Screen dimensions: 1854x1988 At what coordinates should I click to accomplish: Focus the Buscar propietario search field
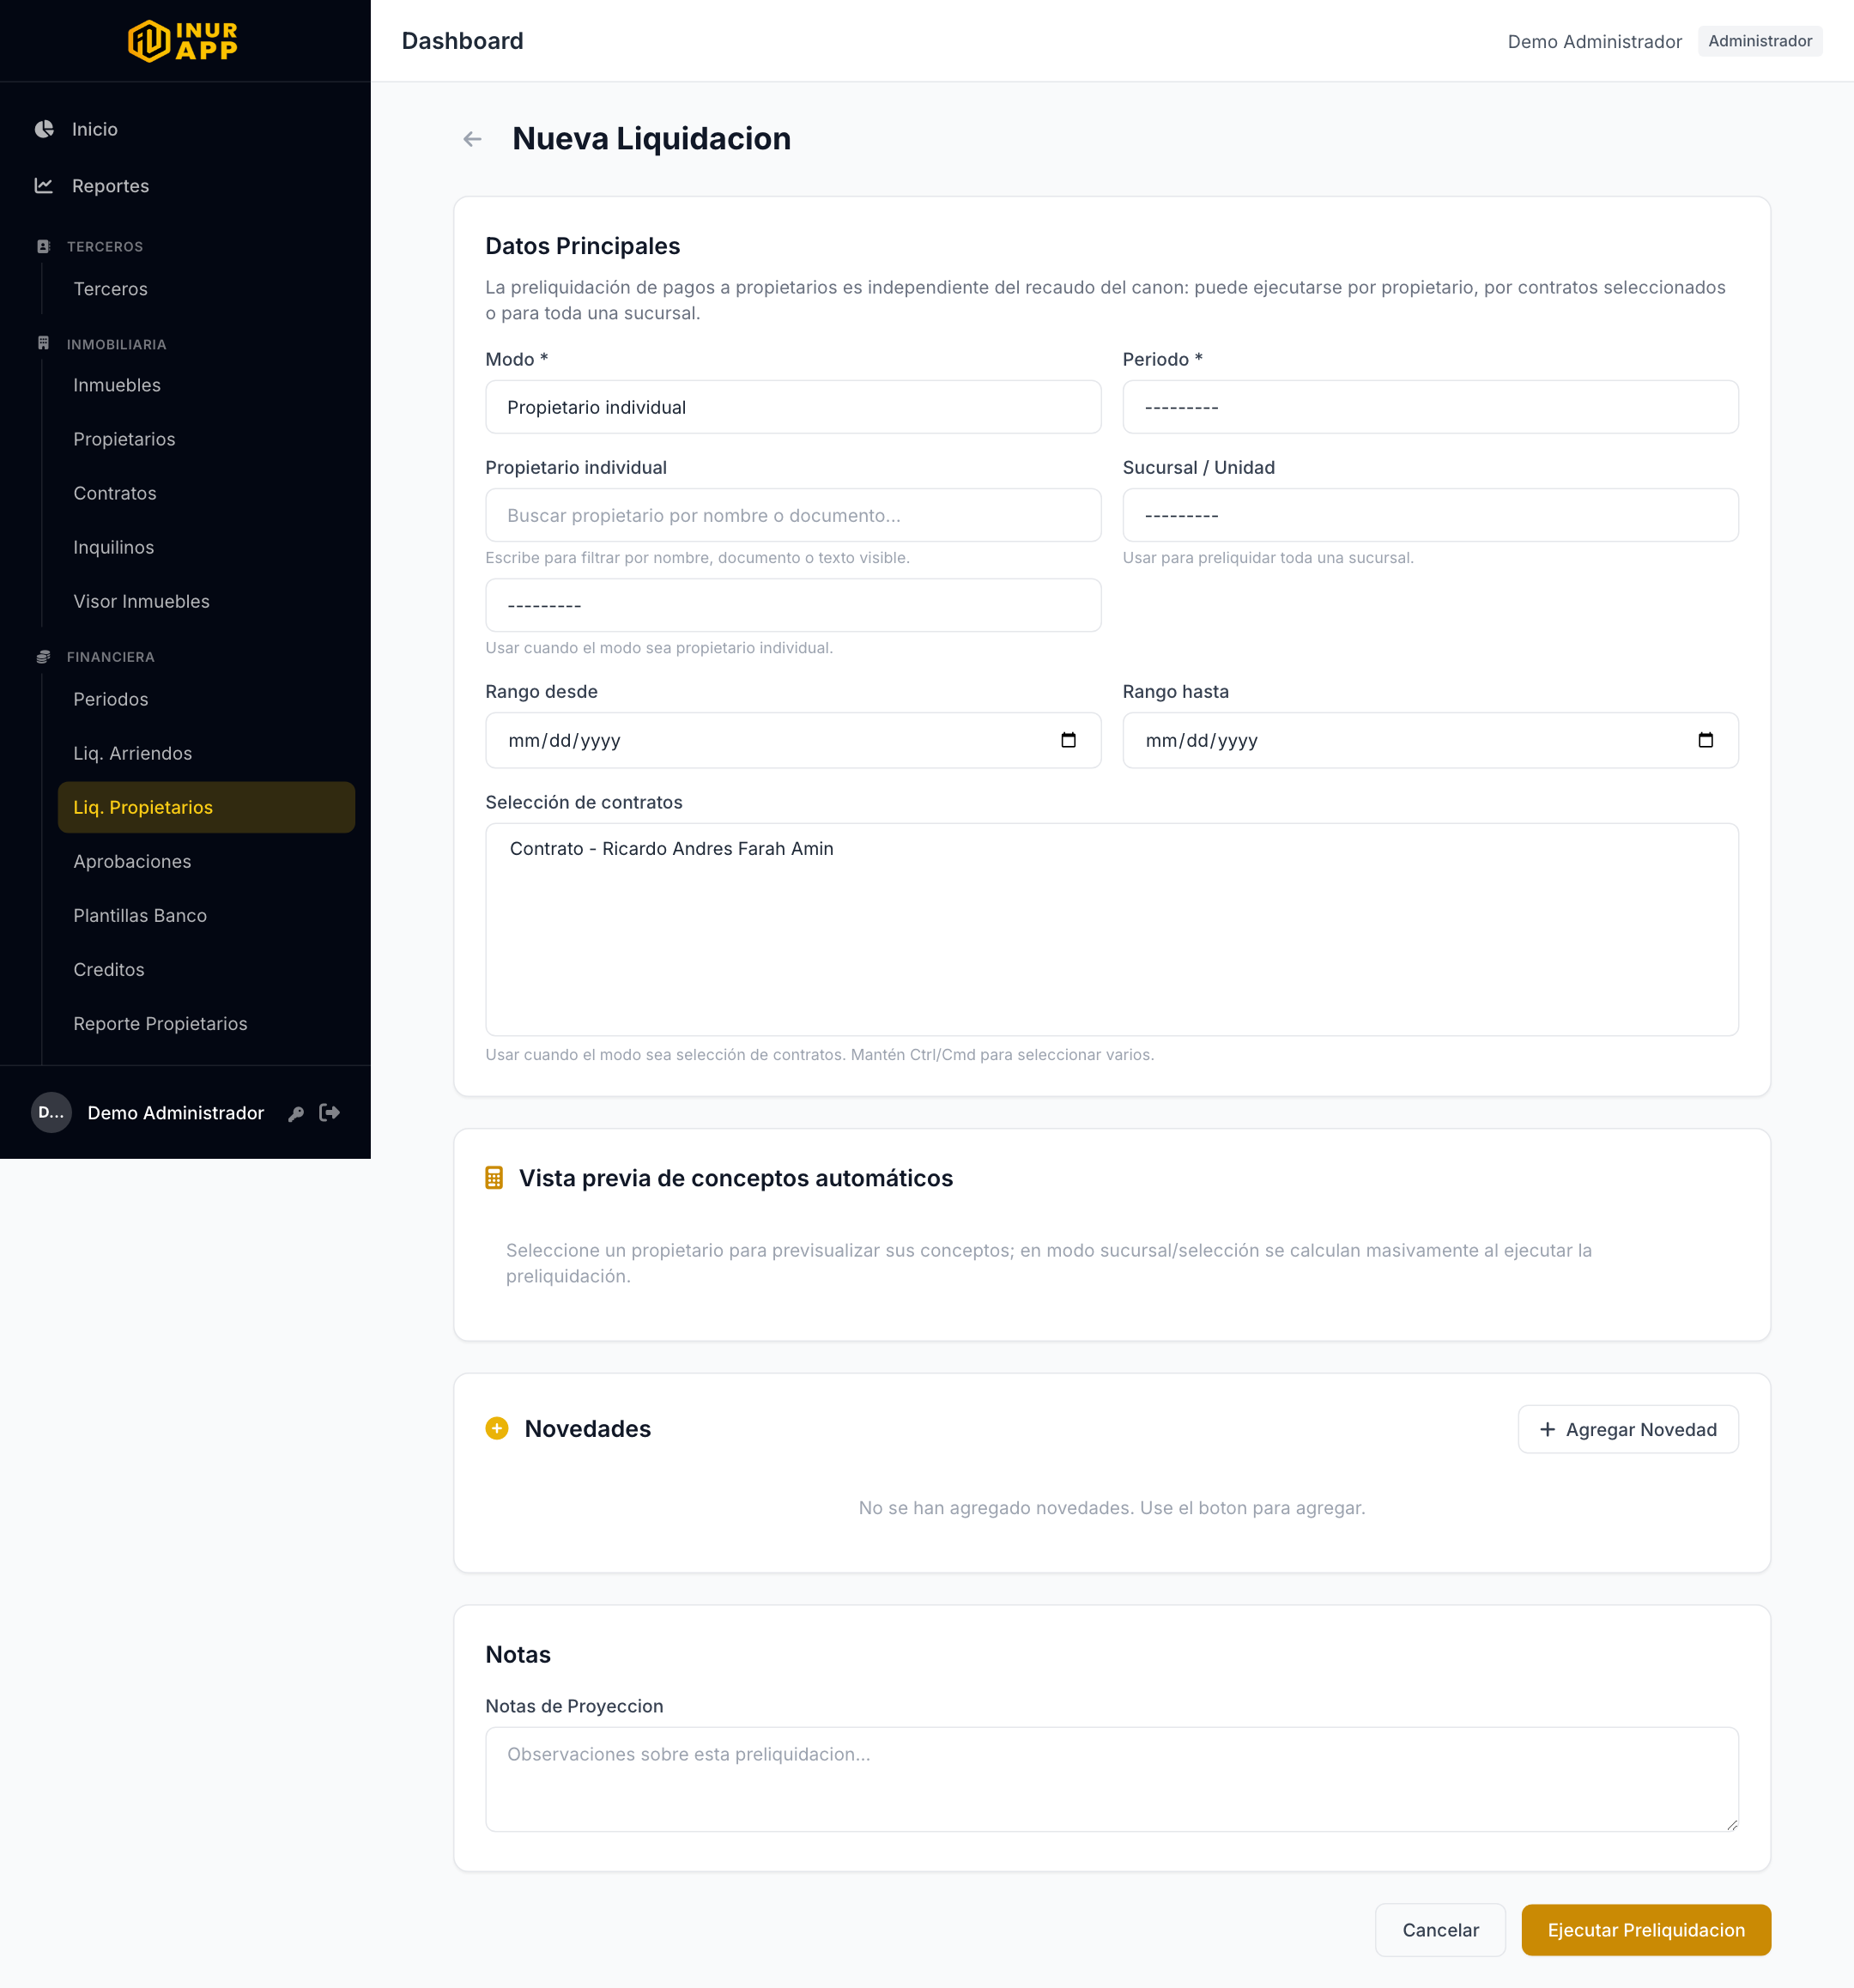[x=793, y=515]
